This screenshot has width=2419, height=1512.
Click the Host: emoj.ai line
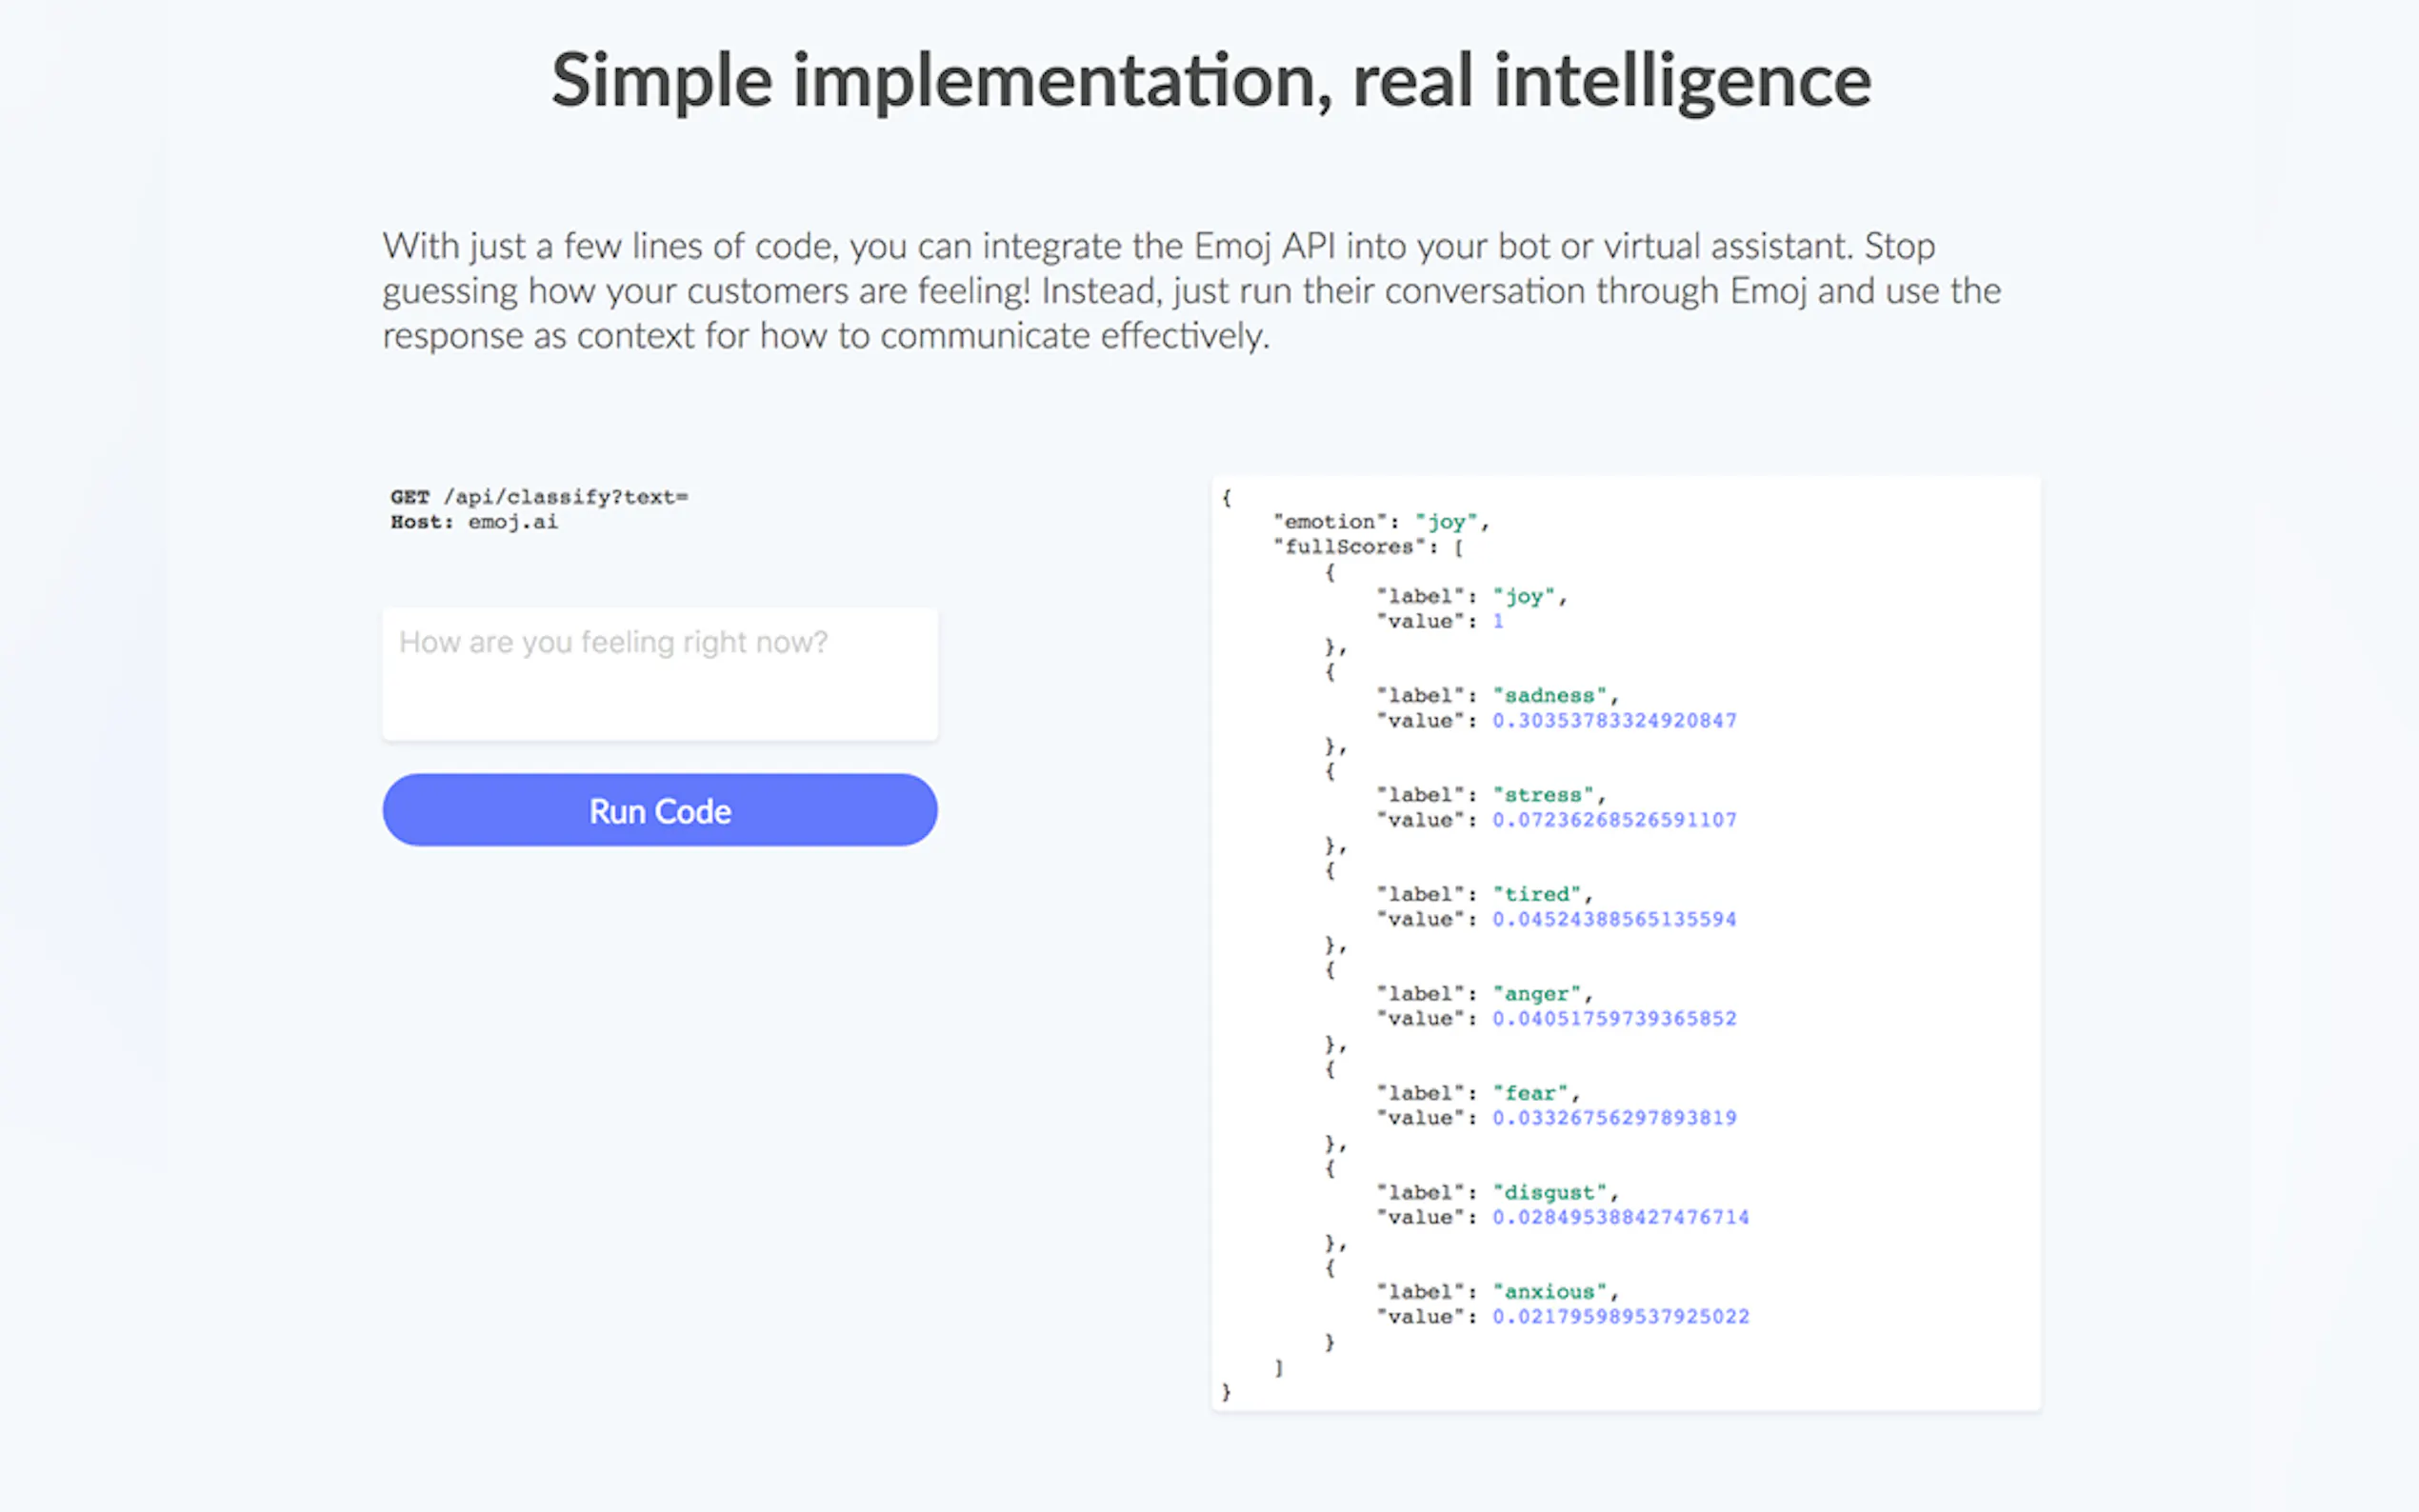click(474, 522)
